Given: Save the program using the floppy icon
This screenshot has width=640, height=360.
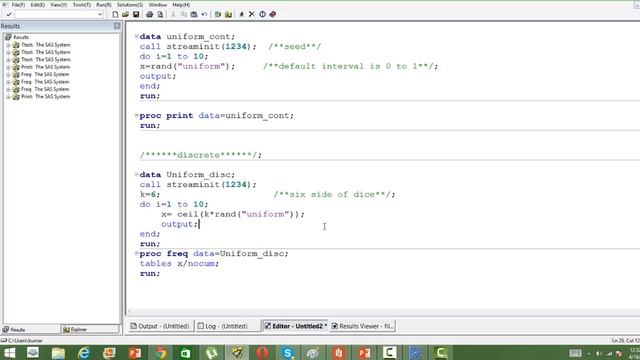Looking at the screenshot, I should point(136,14).
